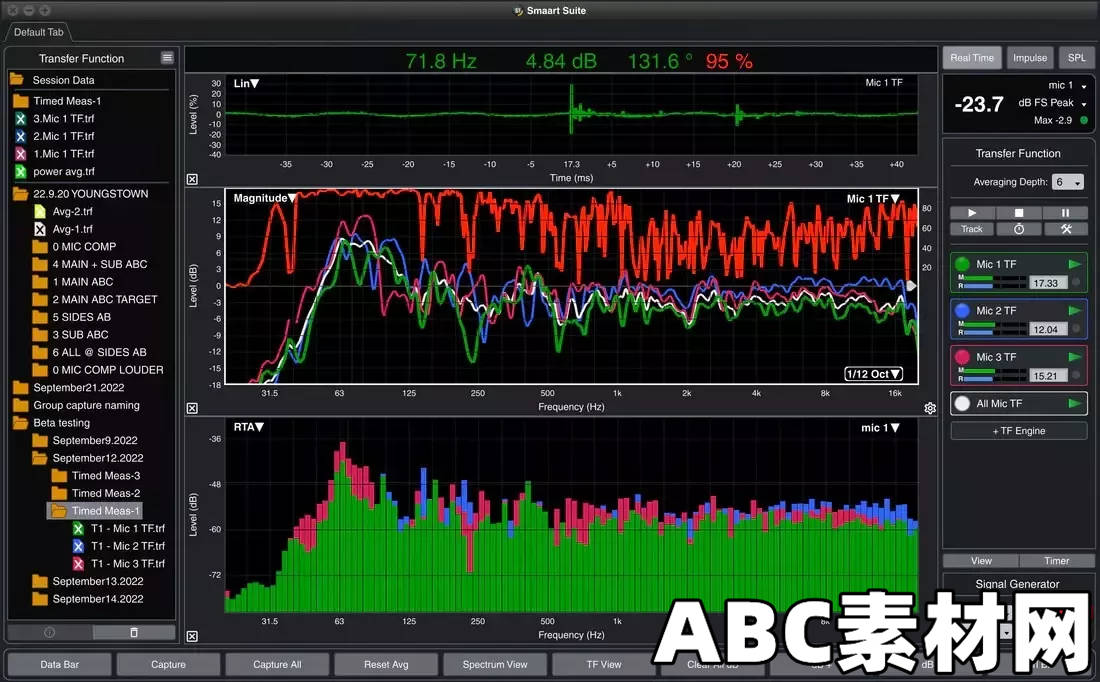1100x682 pixels.
Task: Click the trash icon under the file list
Action: click(135, 631)
